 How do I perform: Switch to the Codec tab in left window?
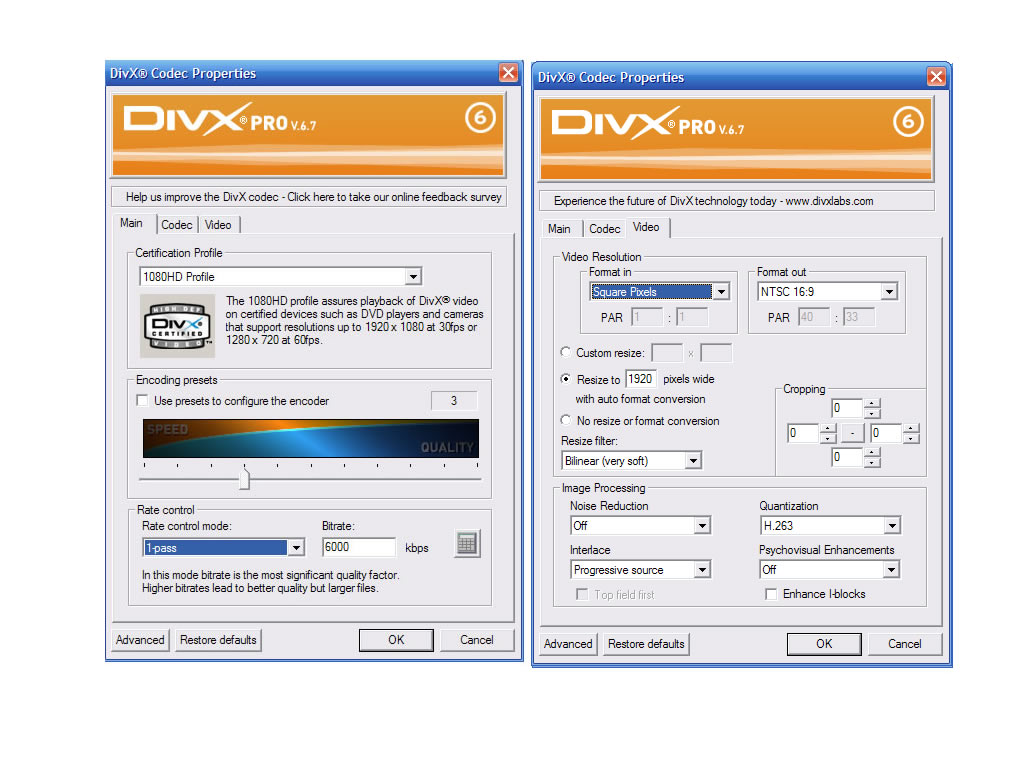pyautogui.click(x=177, y=225)
